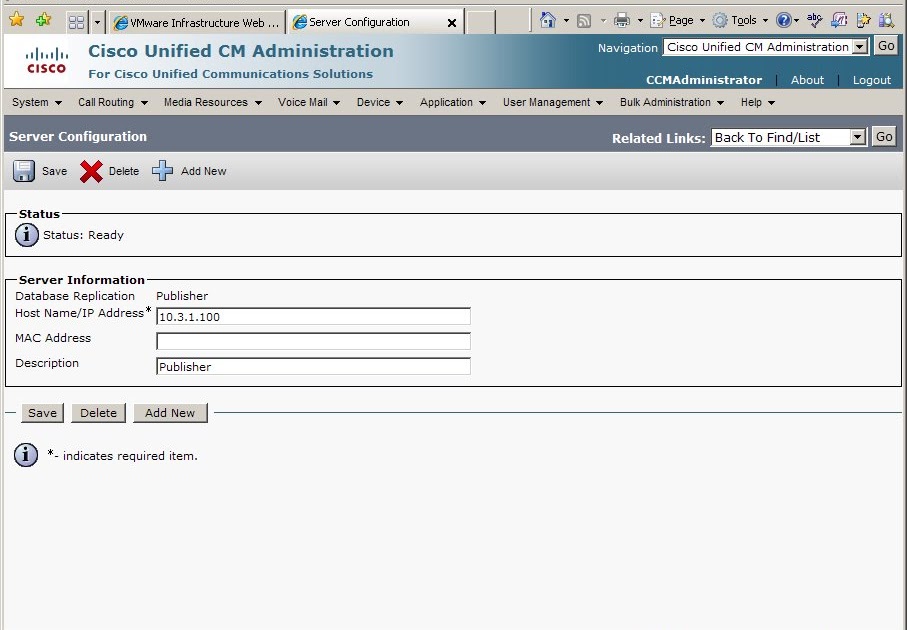Viewport: 907px width, 630px height.
Task: Open the Bulk Administration menu
Action: (672, 102)
